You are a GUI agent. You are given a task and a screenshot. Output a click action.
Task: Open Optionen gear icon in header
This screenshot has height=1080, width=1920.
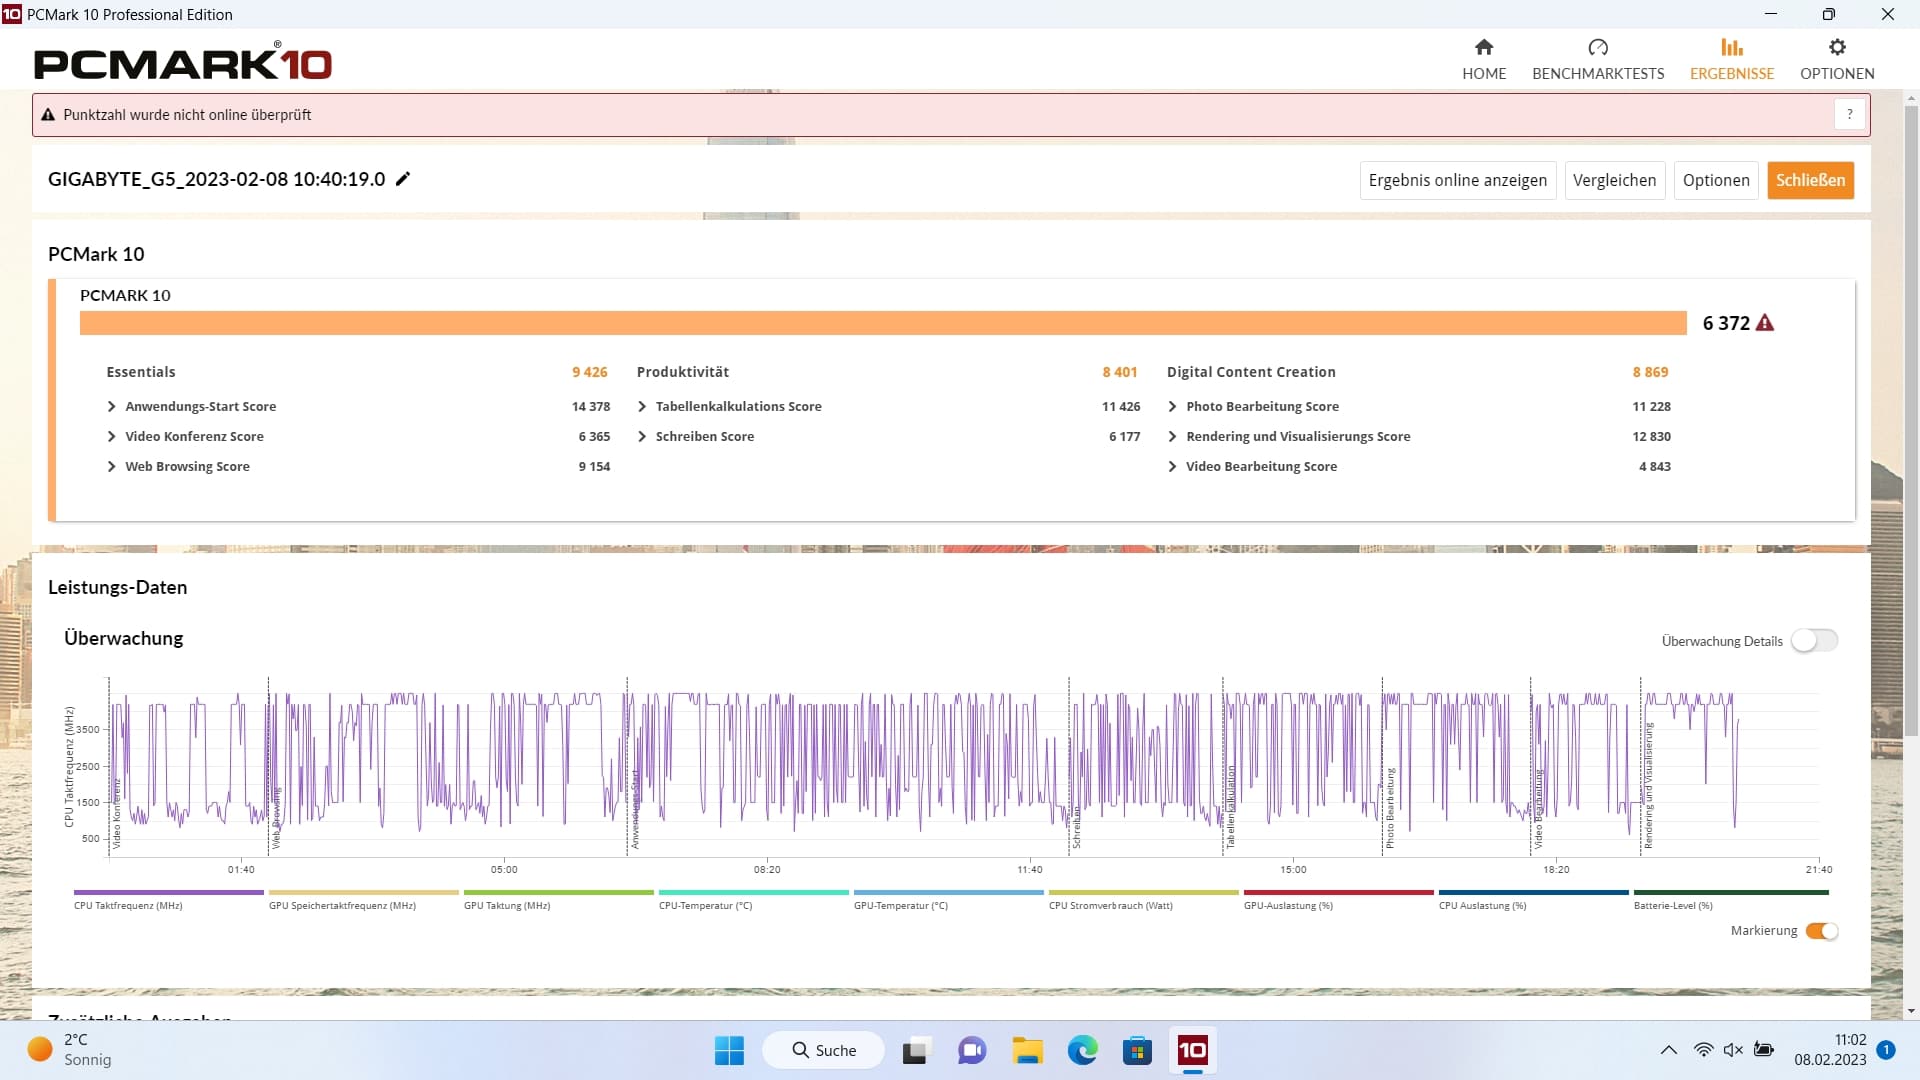tap(1836, 47)
